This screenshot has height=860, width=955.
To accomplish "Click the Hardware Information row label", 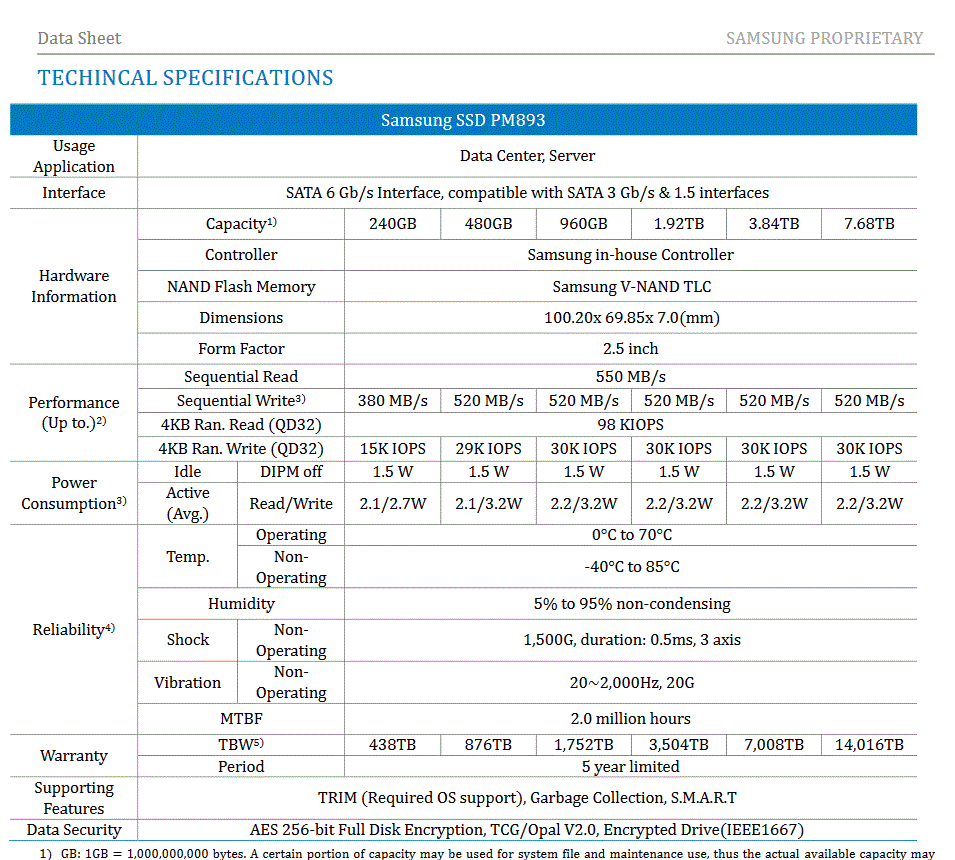I will [74, 286].
